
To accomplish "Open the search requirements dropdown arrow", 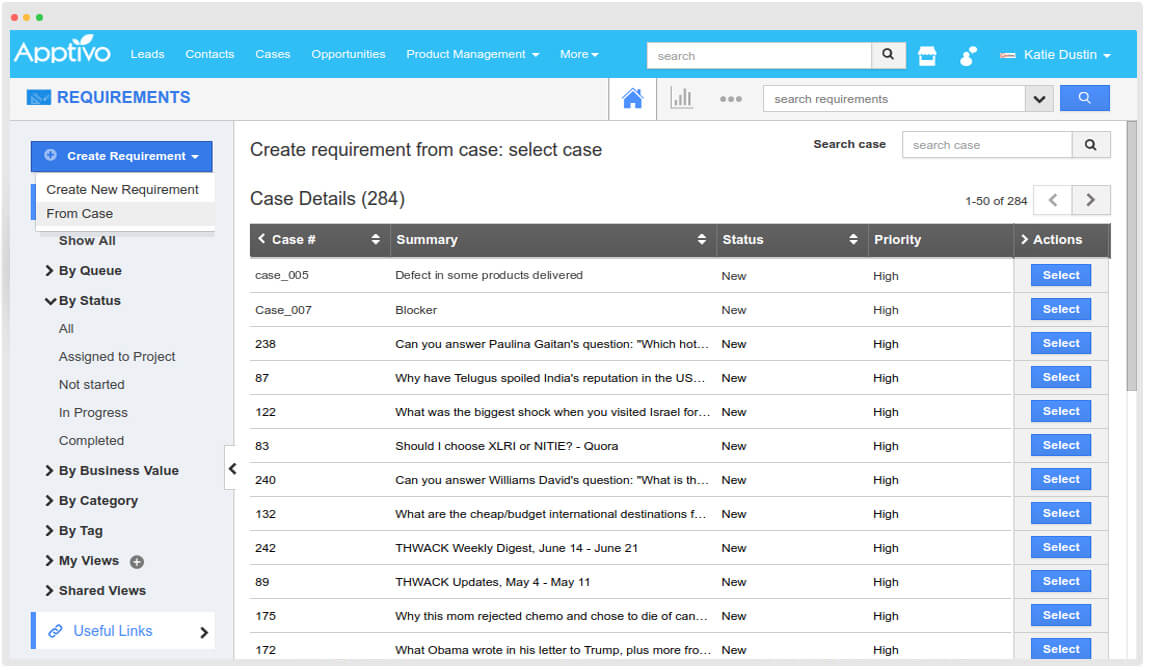I will (1040, 98).
